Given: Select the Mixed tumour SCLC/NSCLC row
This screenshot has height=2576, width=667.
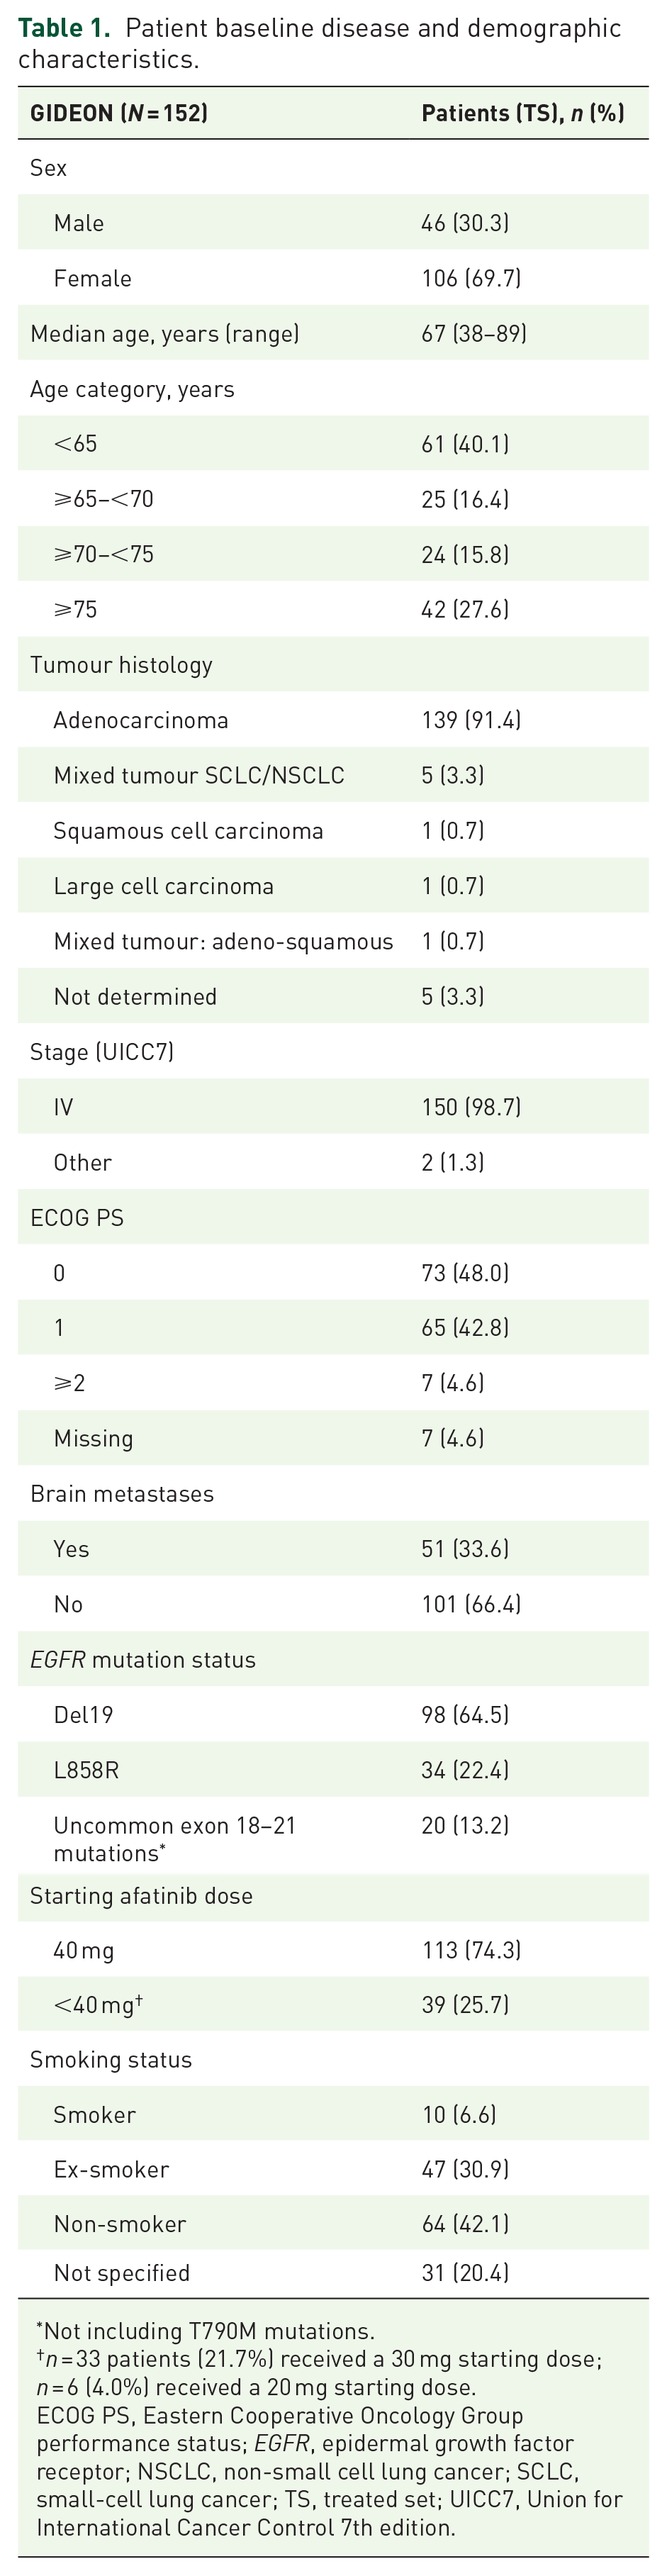Looking at the screenshot, I should [333, 775].
